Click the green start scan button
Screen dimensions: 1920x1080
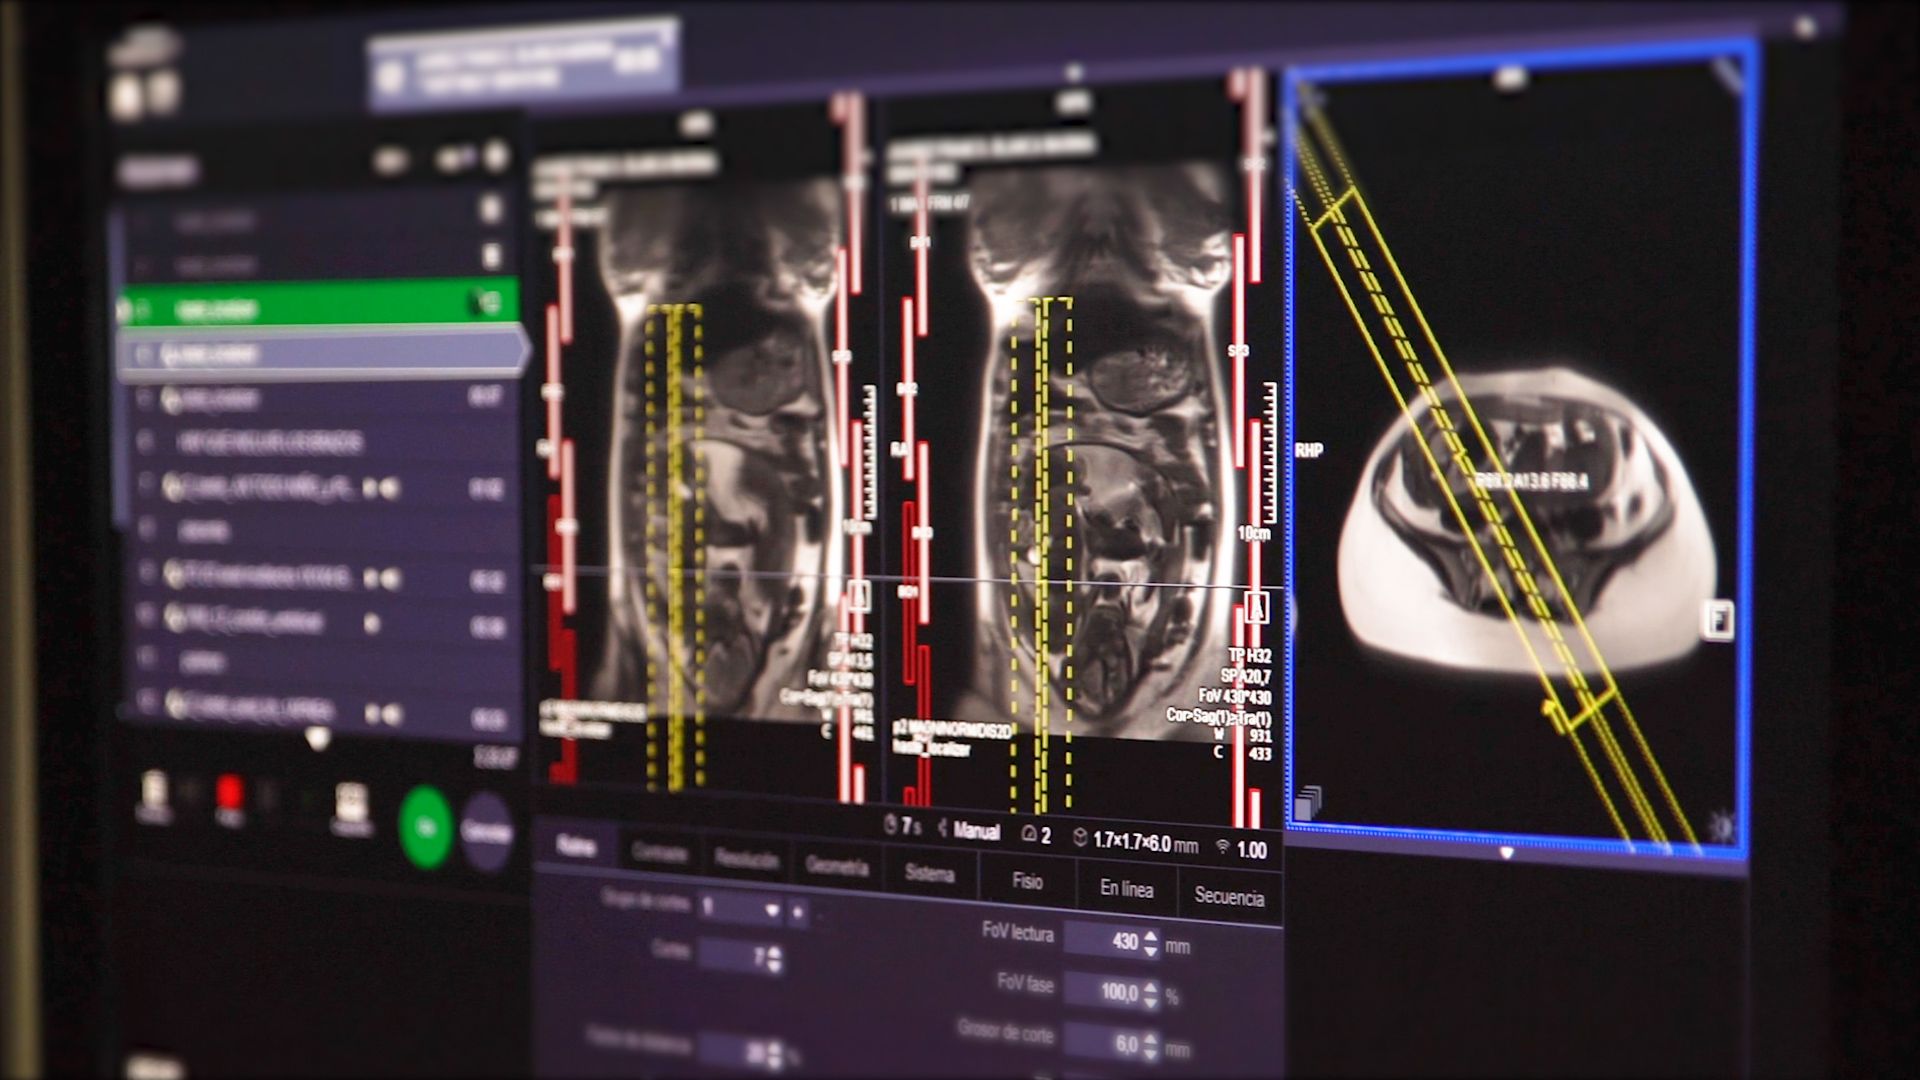[426, 826]
